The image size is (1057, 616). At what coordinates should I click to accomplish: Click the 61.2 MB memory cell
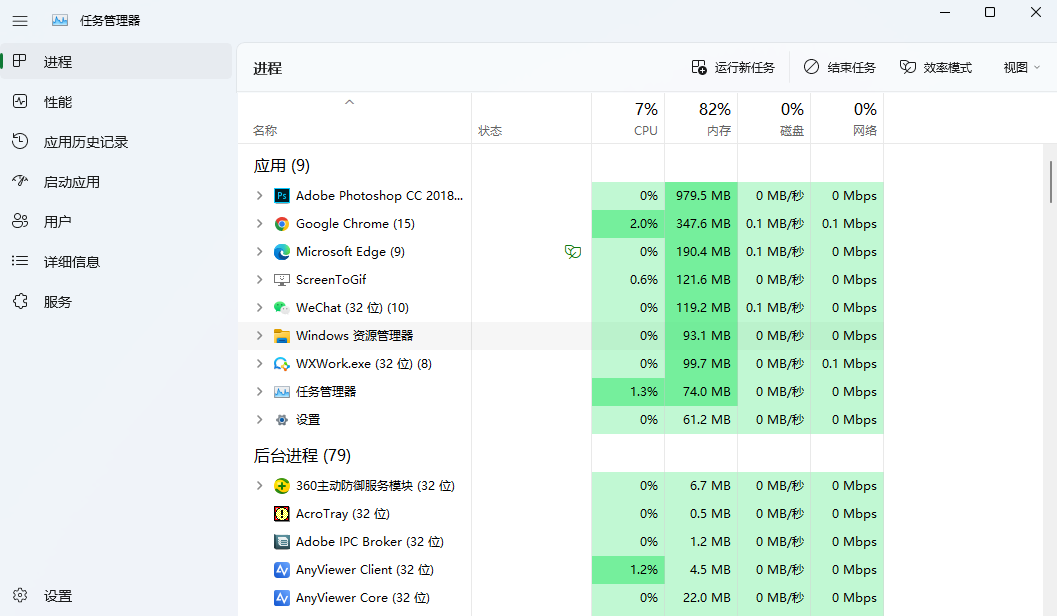point(701,419)
